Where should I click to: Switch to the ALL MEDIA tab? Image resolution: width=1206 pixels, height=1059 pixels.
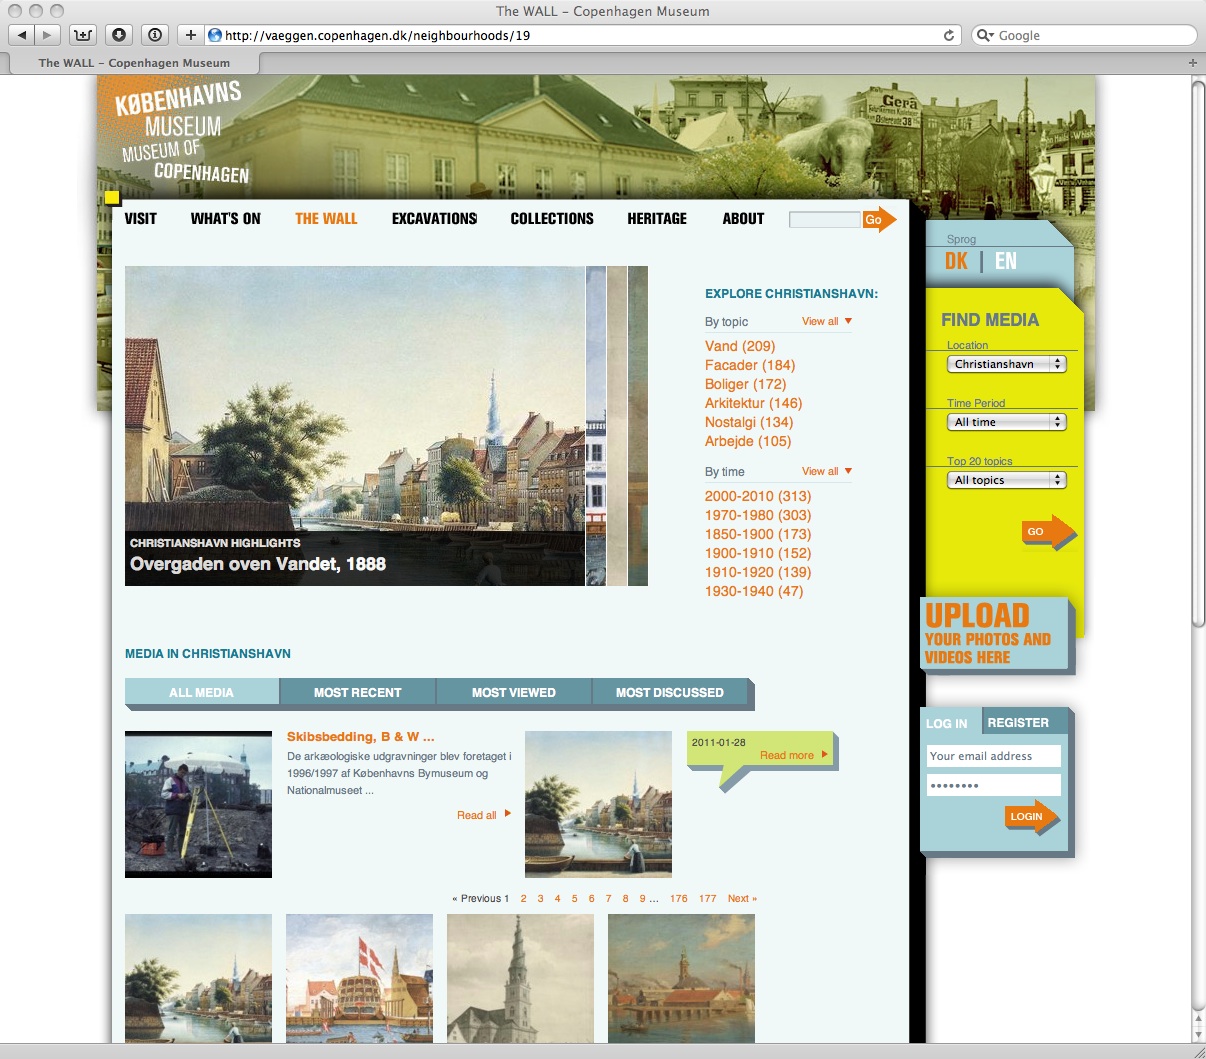(x=202, y=692)
